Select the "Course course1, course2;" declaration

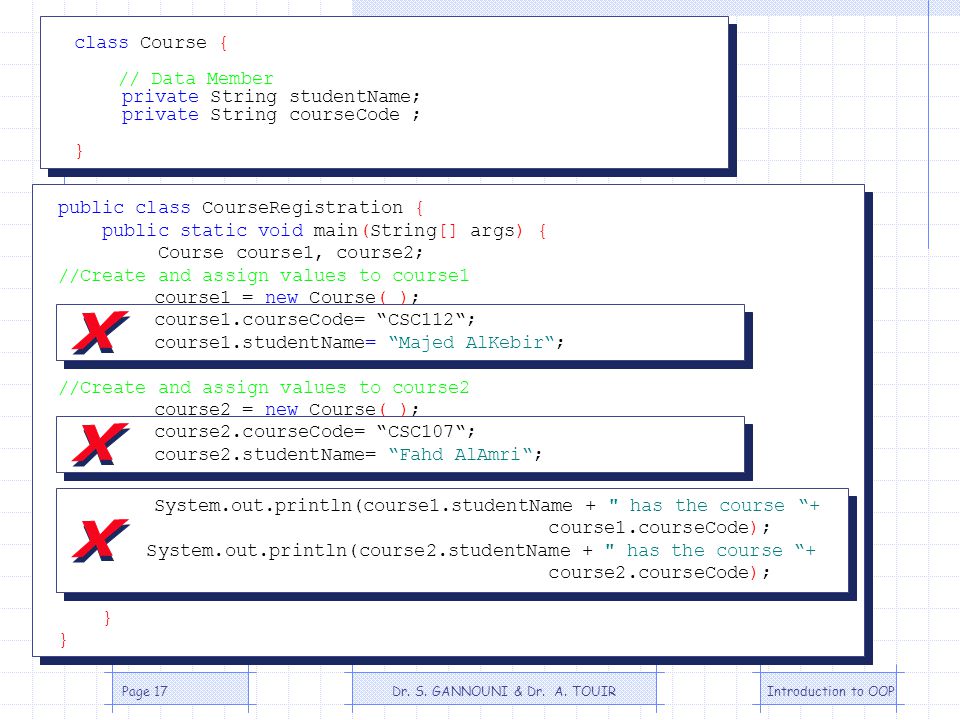click(290, 253)
